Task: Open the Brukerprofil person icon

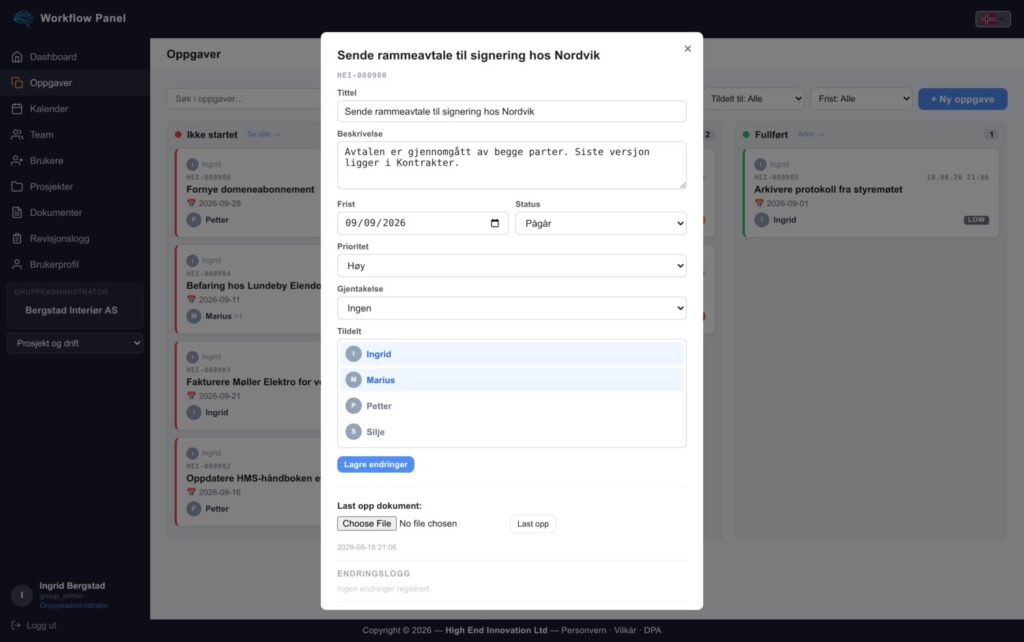Action: pyautogui.click(x=17, y=265)
